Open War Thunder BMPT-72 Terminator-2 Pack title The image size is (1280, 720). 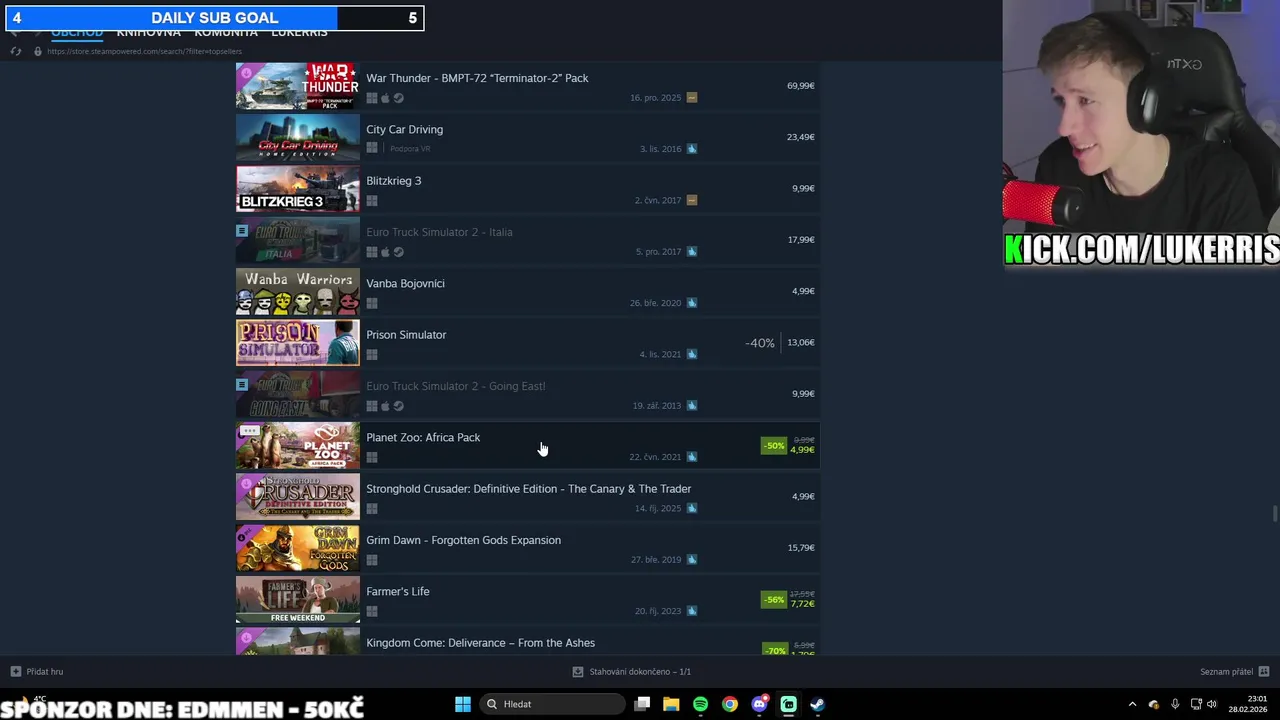[x=477, y=78]
